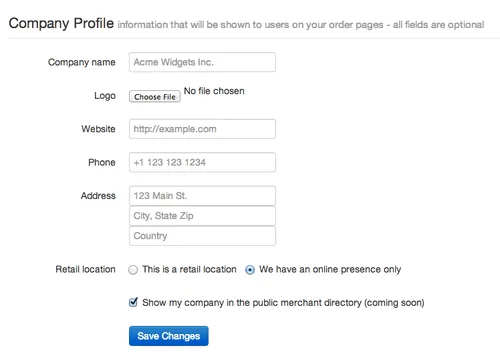The width and height of the screenshot is (500, 360).
Task: Click the 'Phone' field label
Action: [x=102, y=162]
